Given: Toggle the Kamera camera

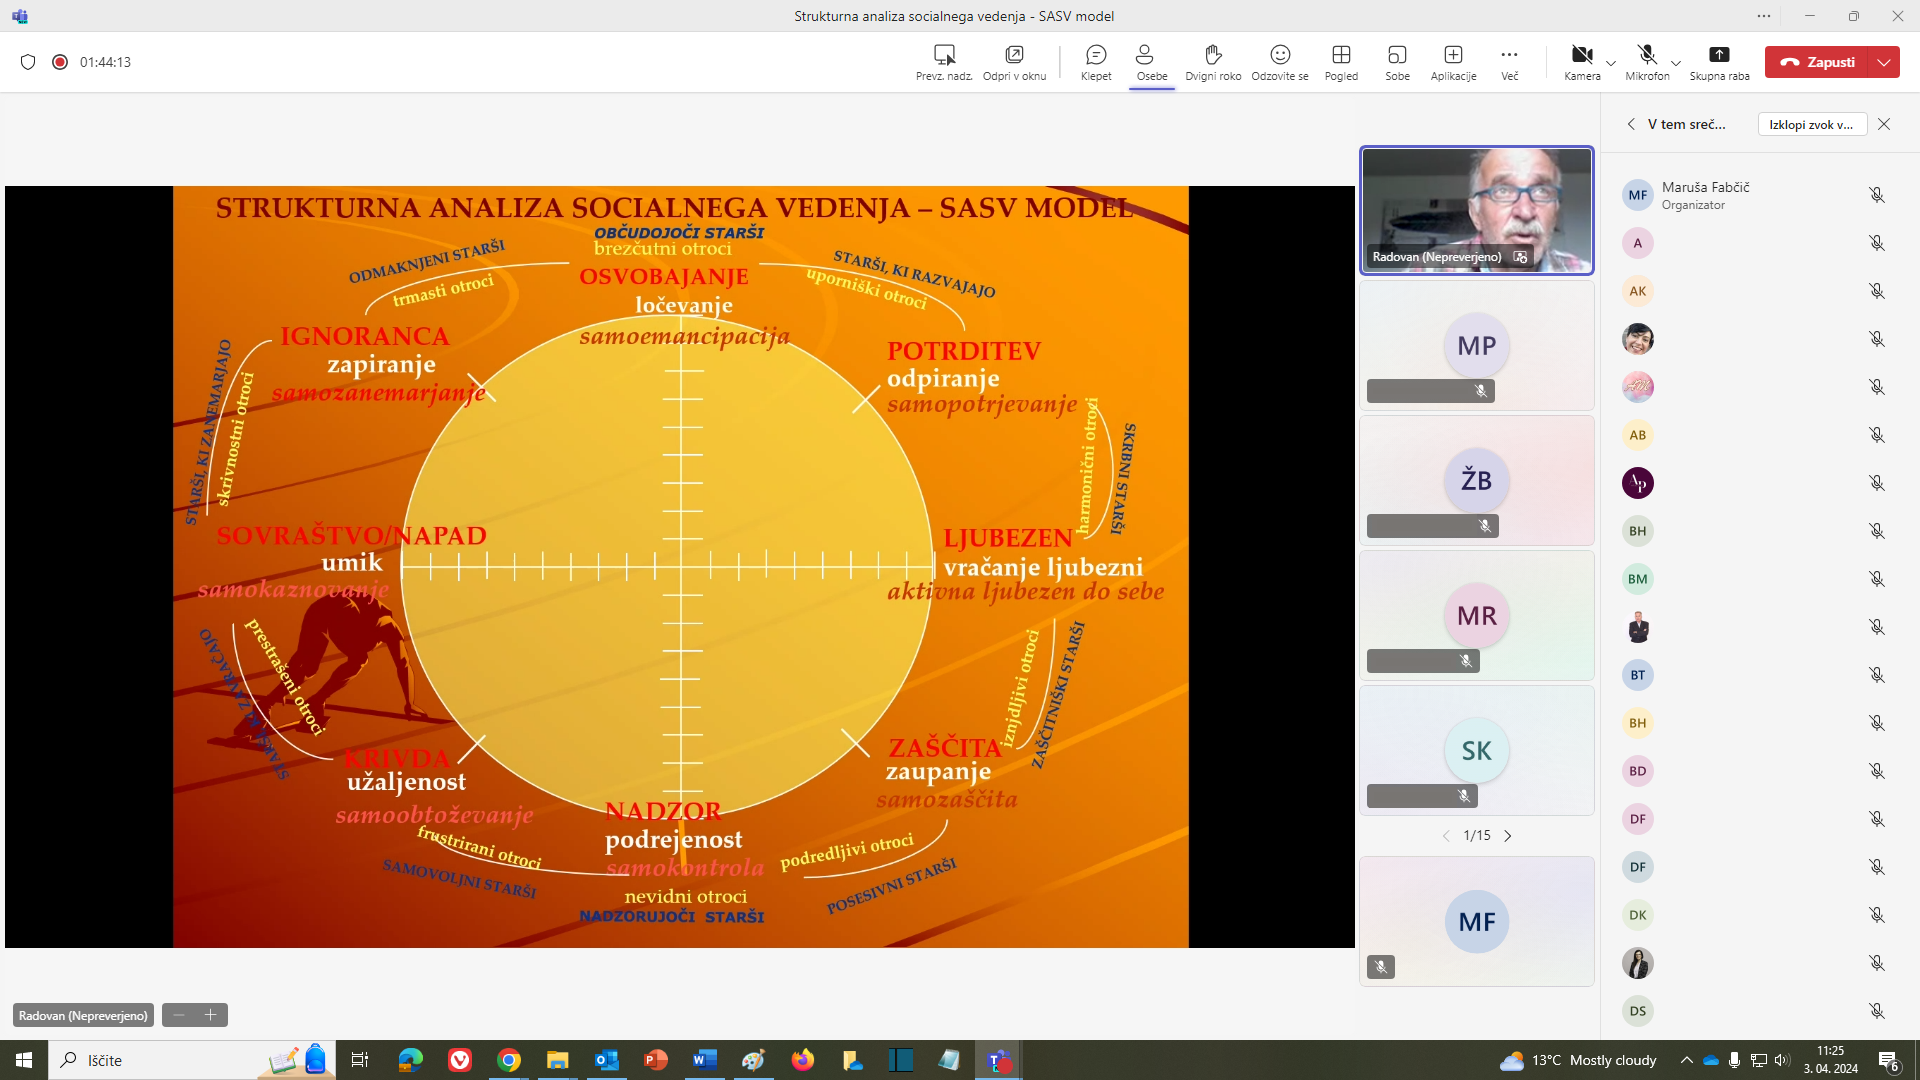Looking at the screenshot, I should tap(1582, 61).
